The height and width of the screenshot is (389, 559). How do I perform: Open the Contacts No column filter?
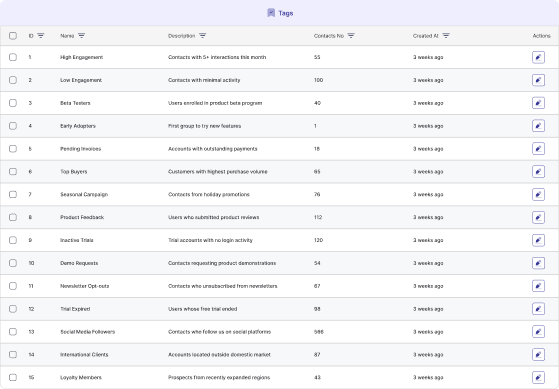point(351,36)
